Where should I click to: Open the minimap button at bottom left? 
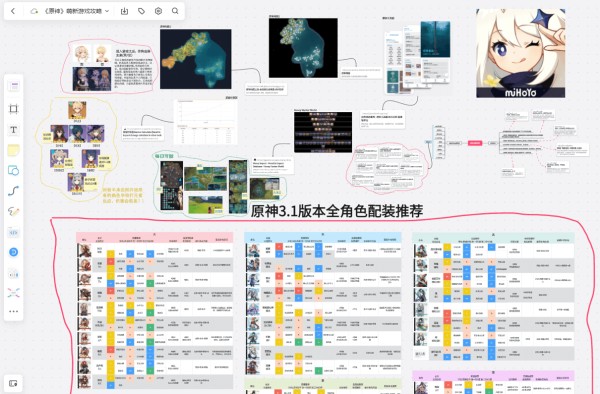point(13,383)
